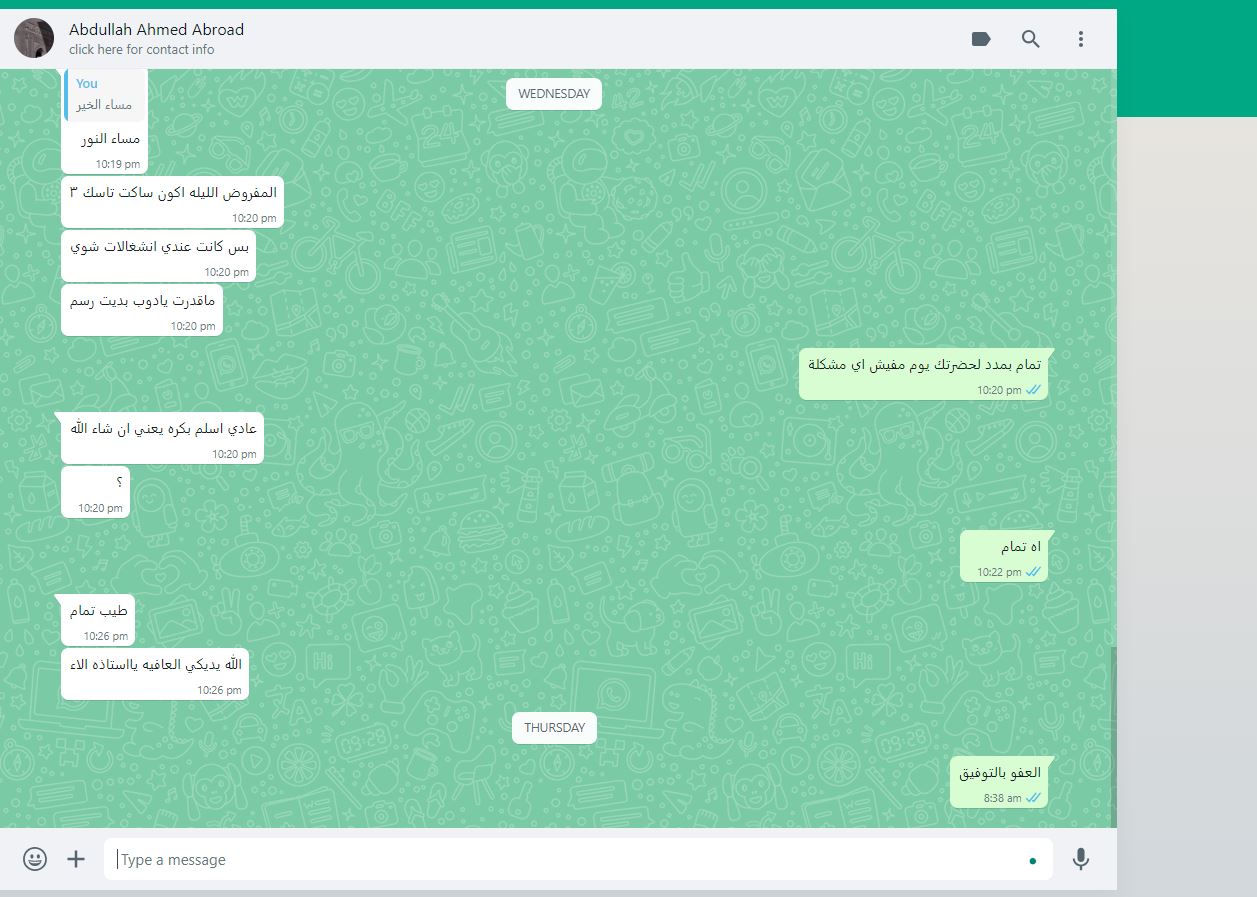1257x897 pixels.
Task: Select sent message 'اه تمام'
Action: [x=1005, y=557]
